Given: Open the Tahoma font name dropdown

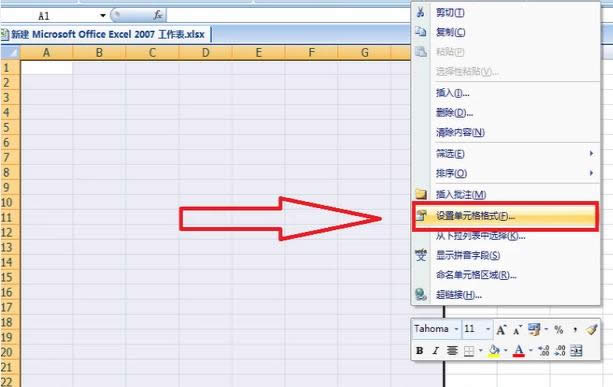Looking at the screenshot, I should pyautogui.click(x=456, y=329).
